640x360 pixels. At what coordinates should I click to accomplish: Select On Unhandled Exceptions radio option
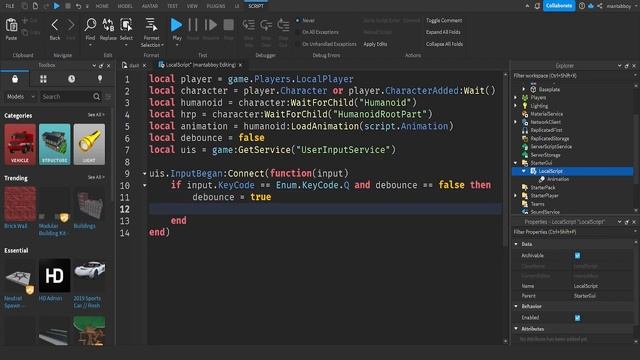[x=298, y=44]
